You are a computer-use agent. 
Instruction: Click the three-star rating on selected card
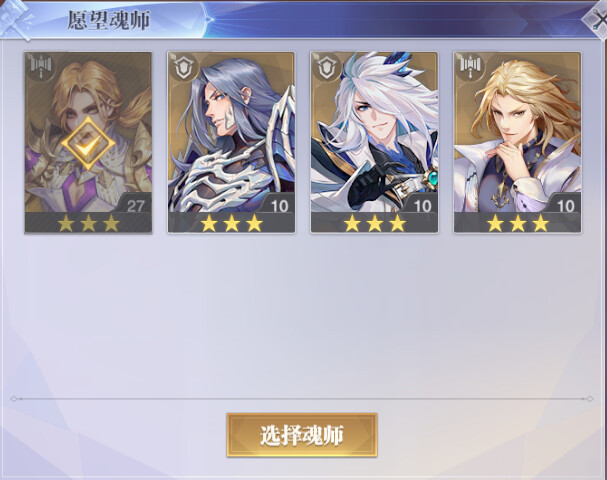tap(88, 223)
